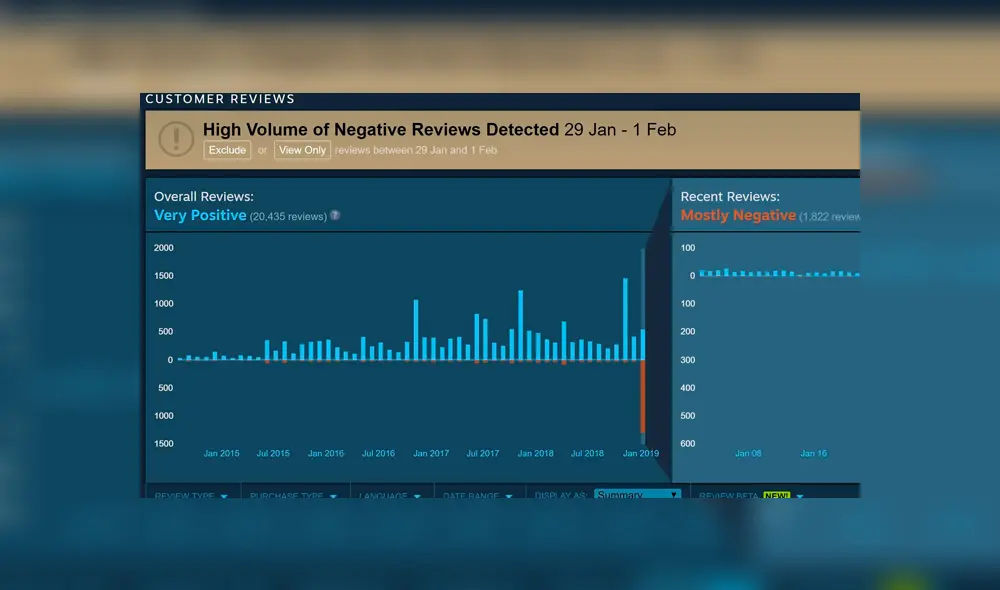The image size is (1000, 590).
Task: Click the warning exclamation icon in the alert banner
Action: pyautogui.click(x=177, y=139)
